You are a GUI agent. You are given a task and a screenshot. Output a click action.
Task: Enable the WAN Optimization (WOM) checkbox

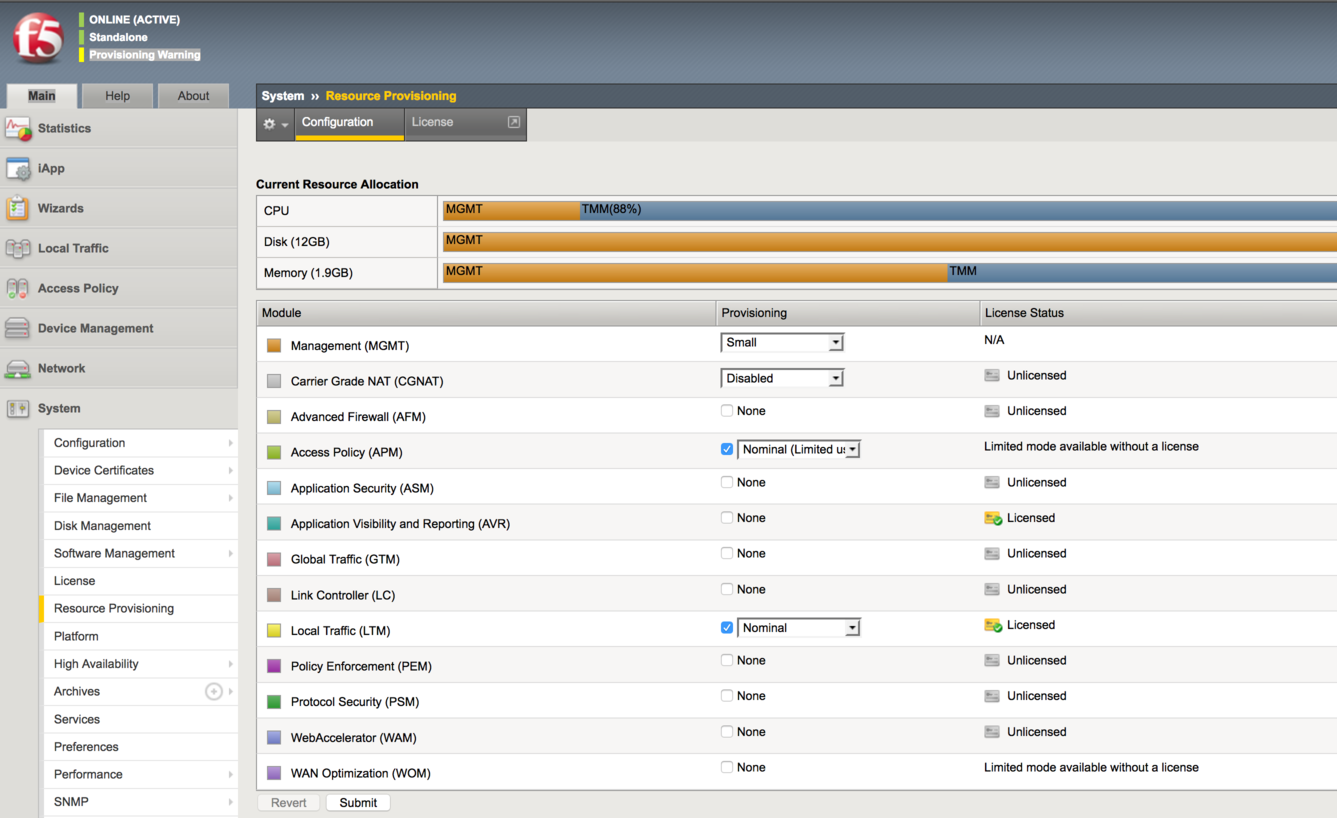[x=727, y=767]
